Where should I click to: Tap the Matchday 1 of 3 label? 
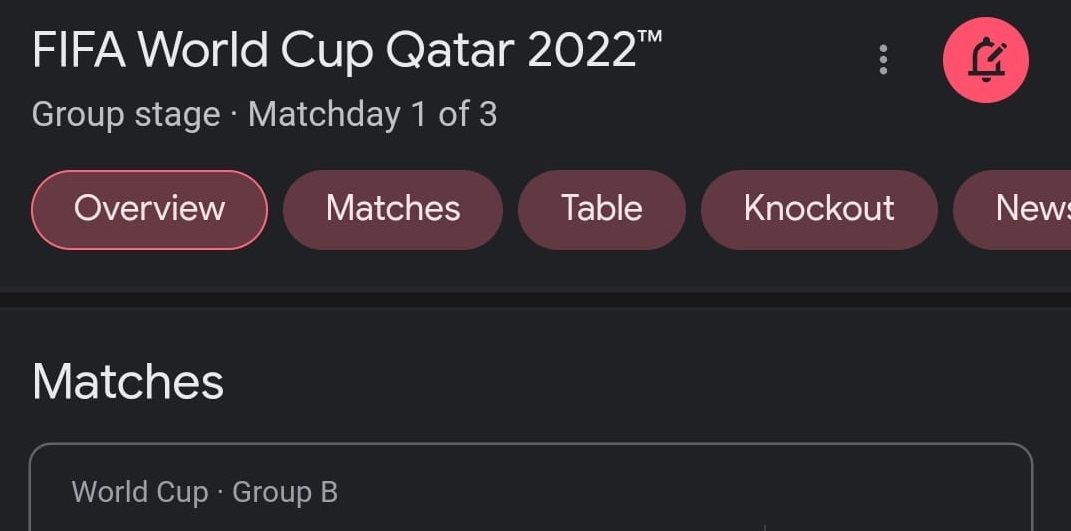pyautogui.click(x=372, y=114)
